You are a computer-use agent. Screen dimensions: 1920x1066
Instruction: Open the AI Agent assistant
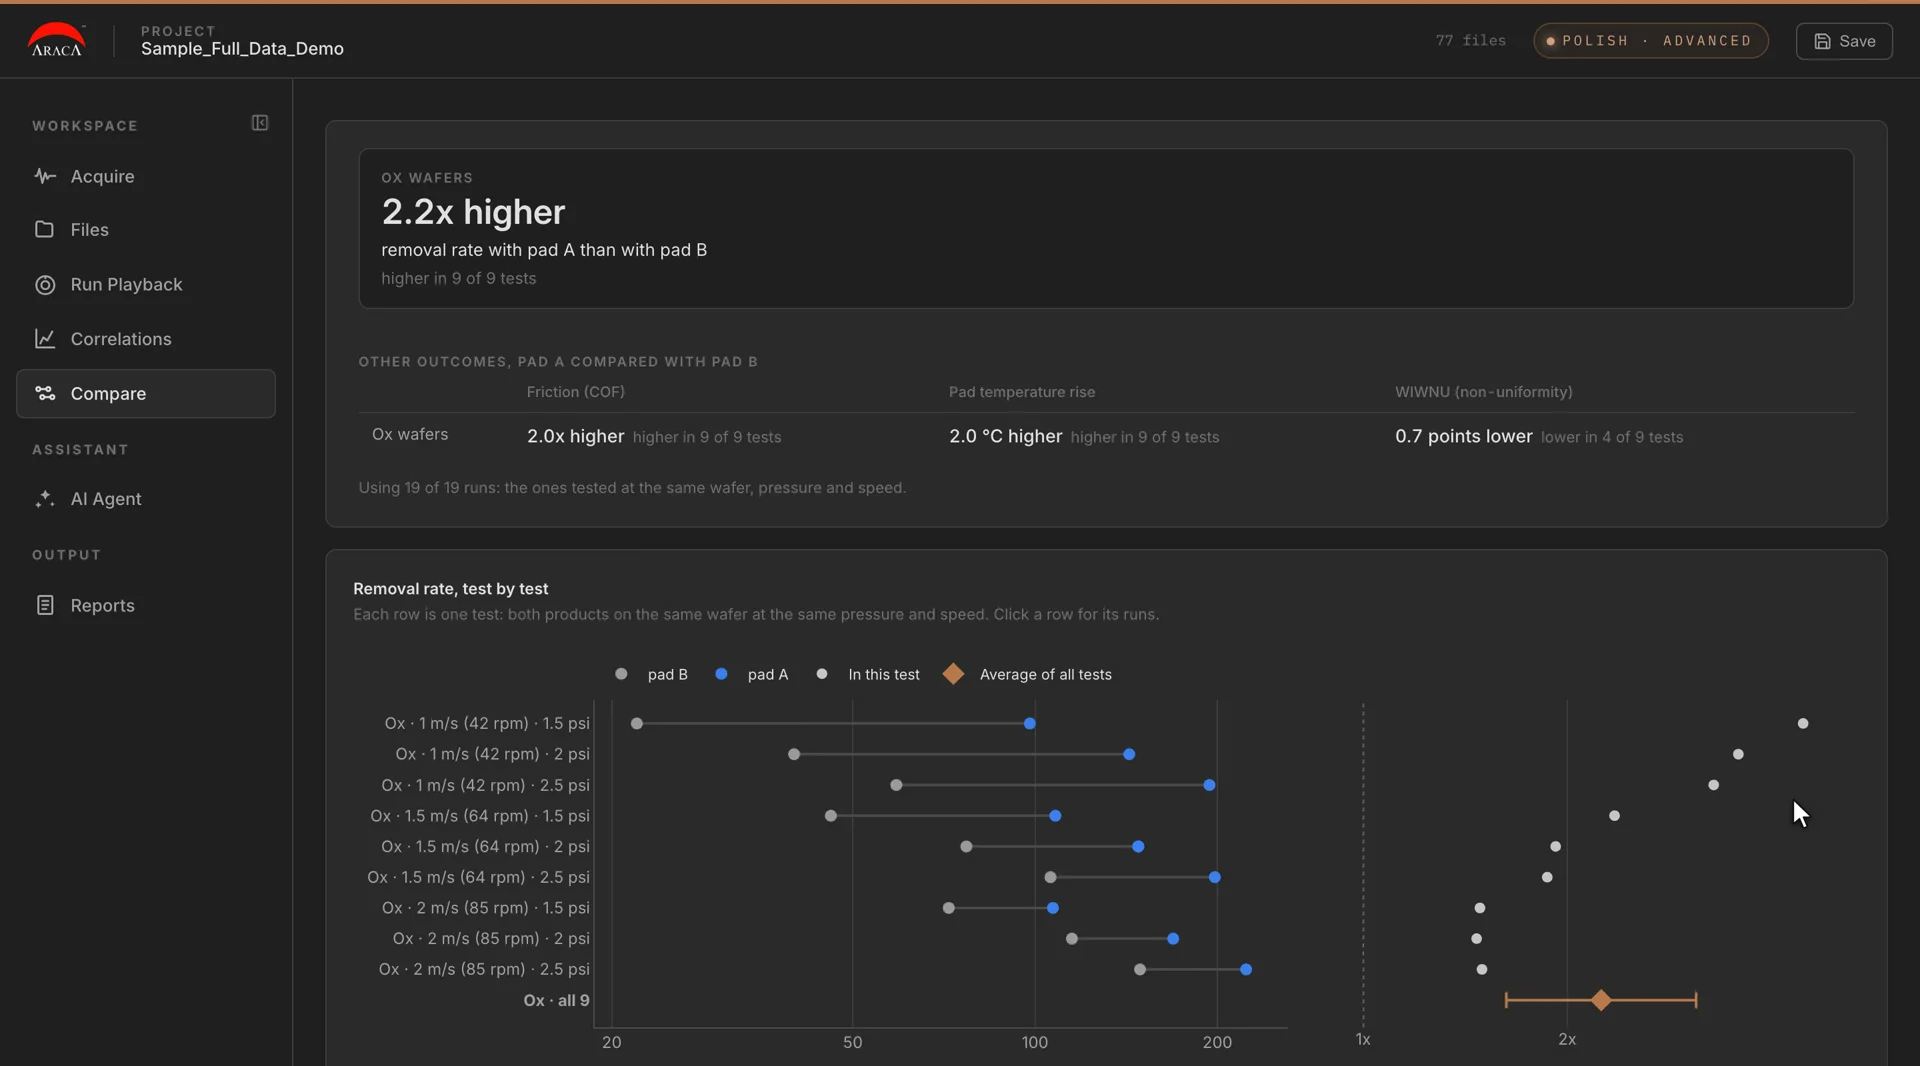[x=146, y=498]
